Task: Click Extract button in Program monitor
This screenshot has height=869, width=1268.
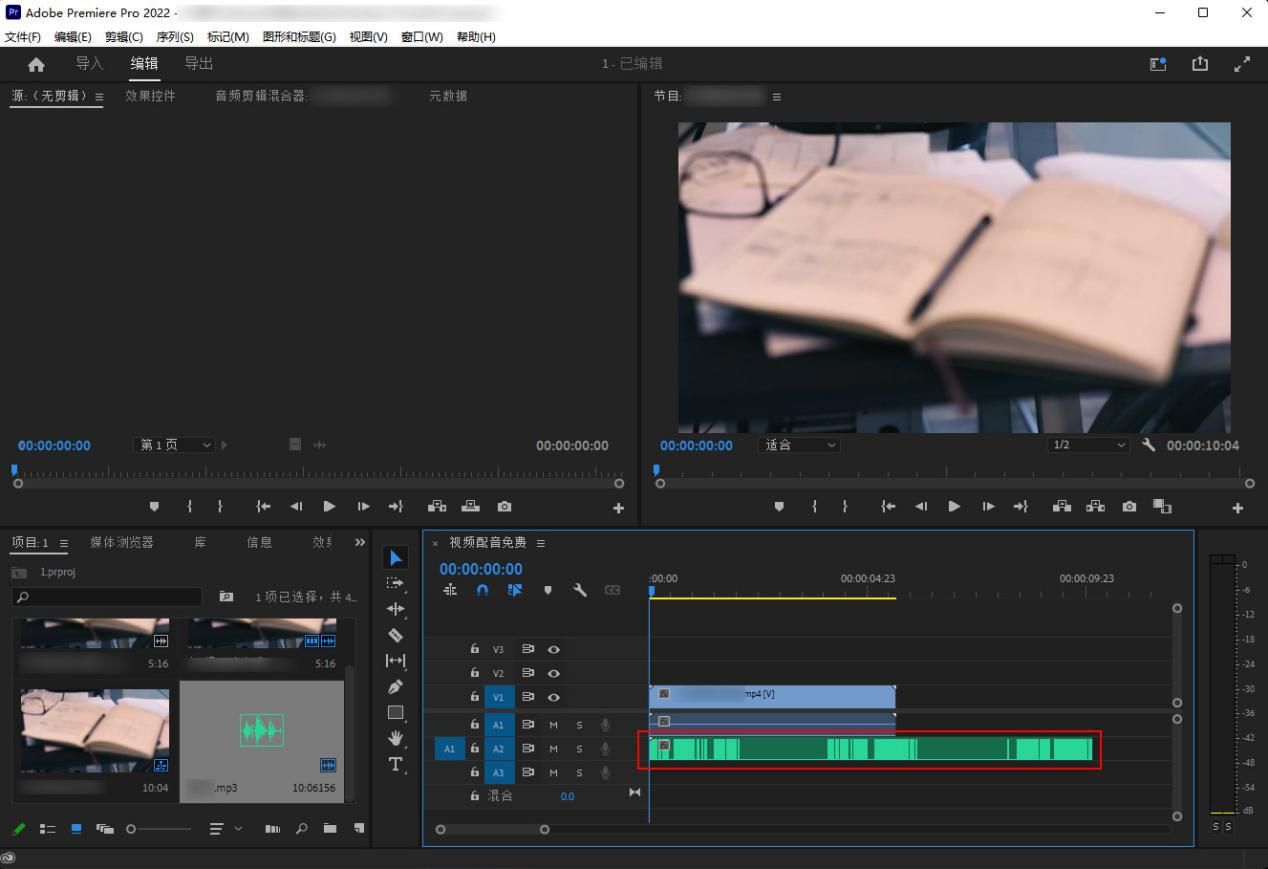Action: tap(1095, 507)
